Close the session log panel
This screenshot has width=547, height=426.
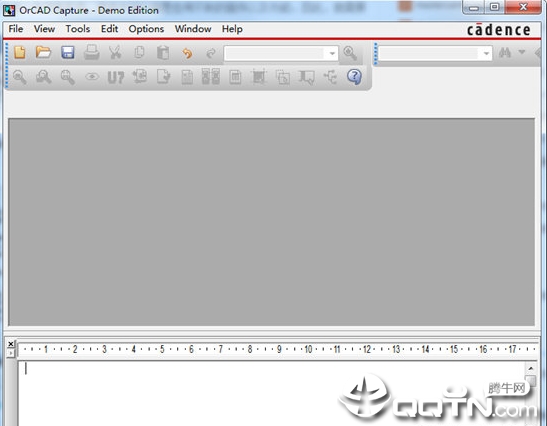click(11, 344)
